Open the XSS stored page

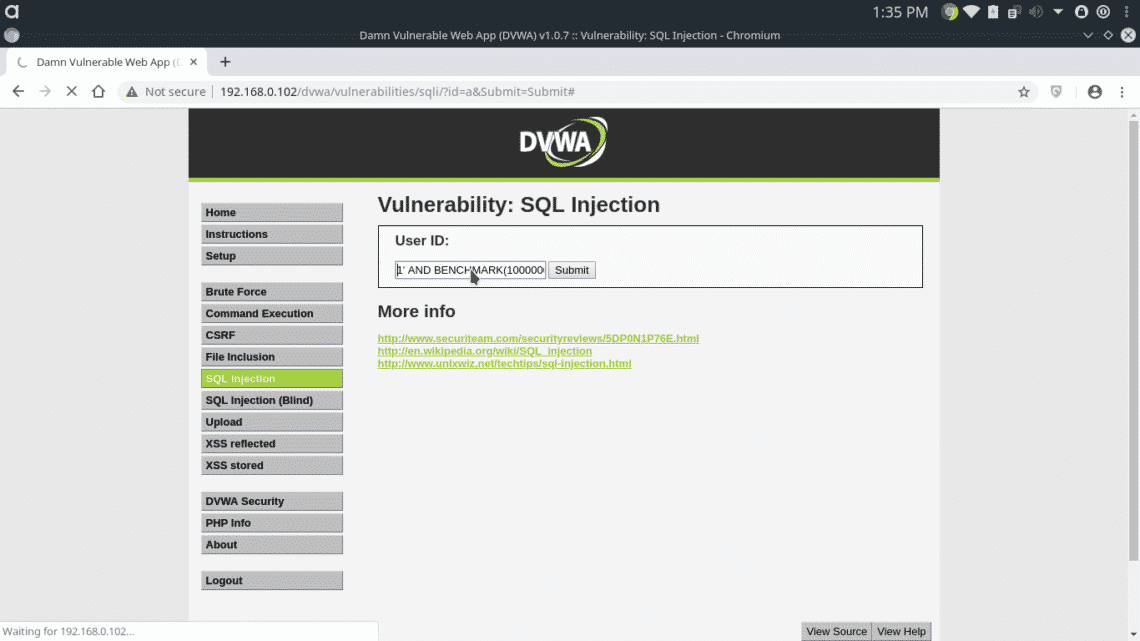pyautogui.click(x=272, y=465)
